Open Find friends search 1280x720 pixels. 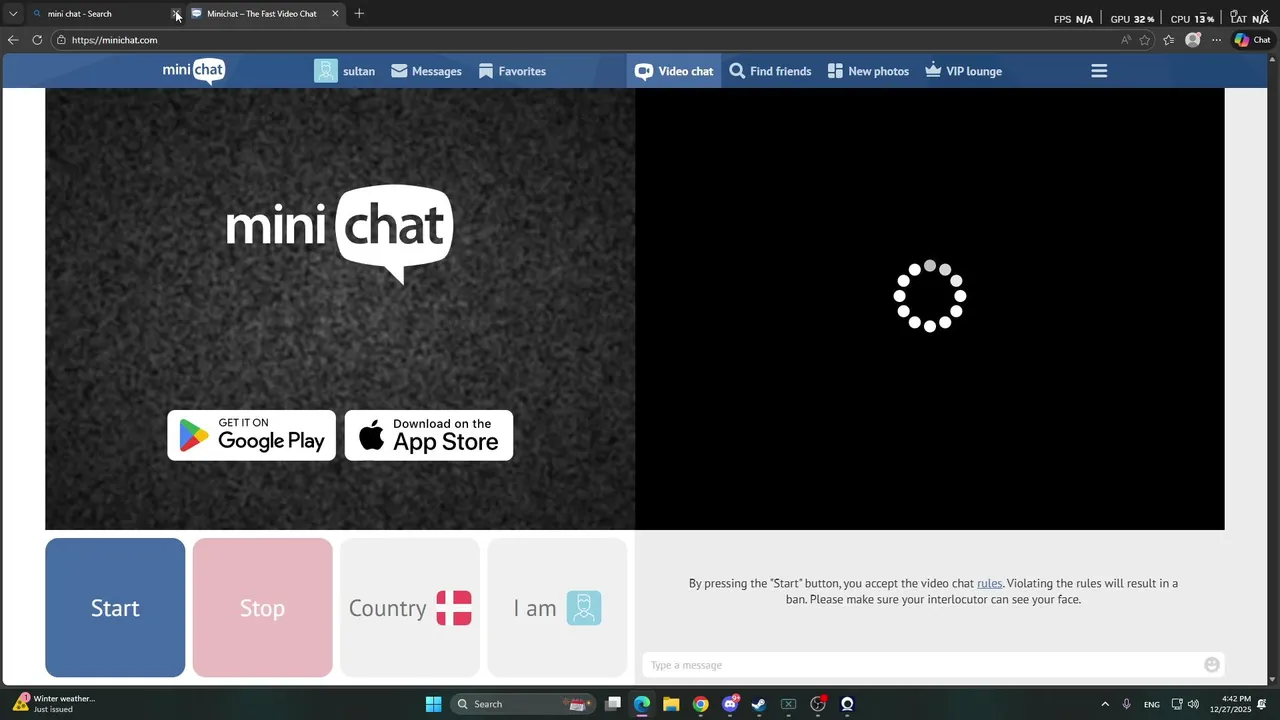click(770, 71)
